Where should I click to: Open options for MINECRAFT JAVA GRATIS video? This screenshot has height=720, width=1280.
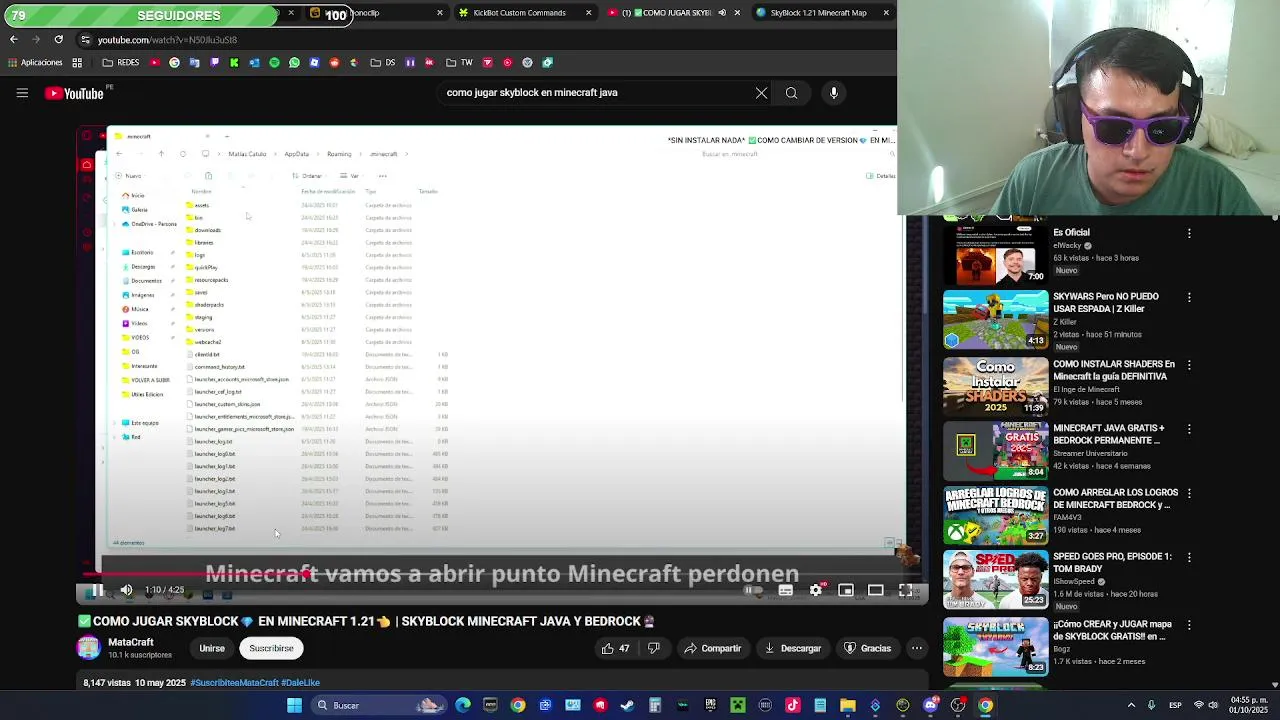click(1189, 429)
